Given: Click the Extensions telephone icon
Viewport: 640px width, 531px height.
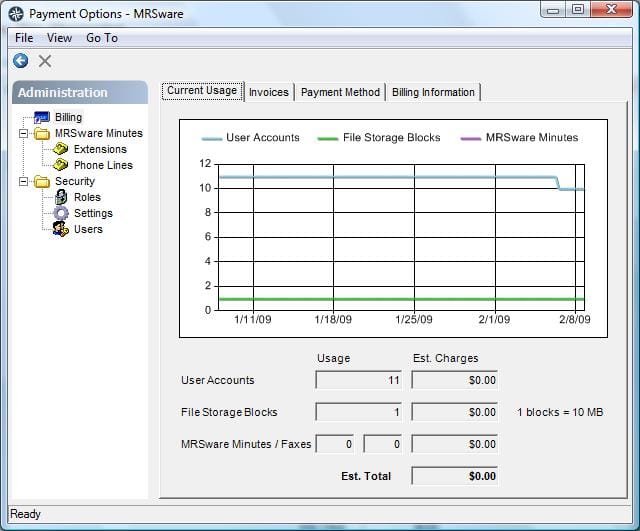Looking at the screenshot, I should [x=60, y=149].
